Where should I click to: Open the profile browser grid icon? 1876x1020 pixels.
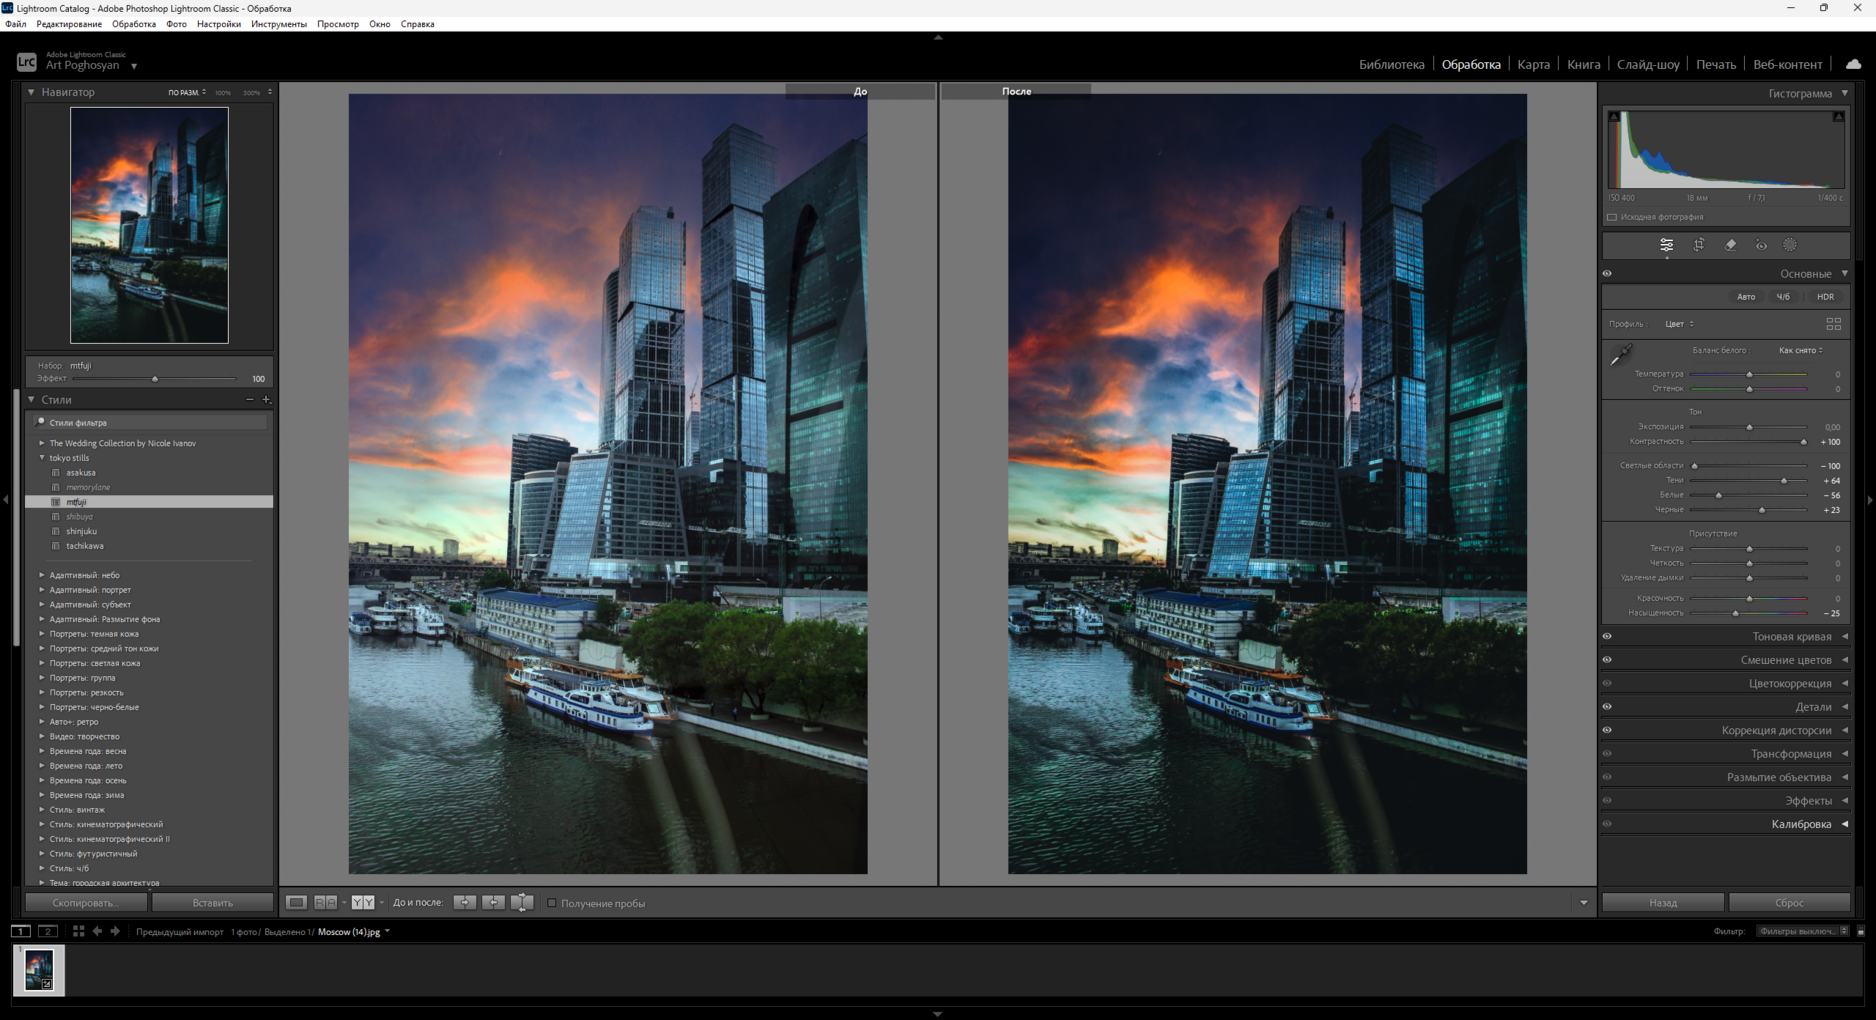click(x=1833, y=324)
